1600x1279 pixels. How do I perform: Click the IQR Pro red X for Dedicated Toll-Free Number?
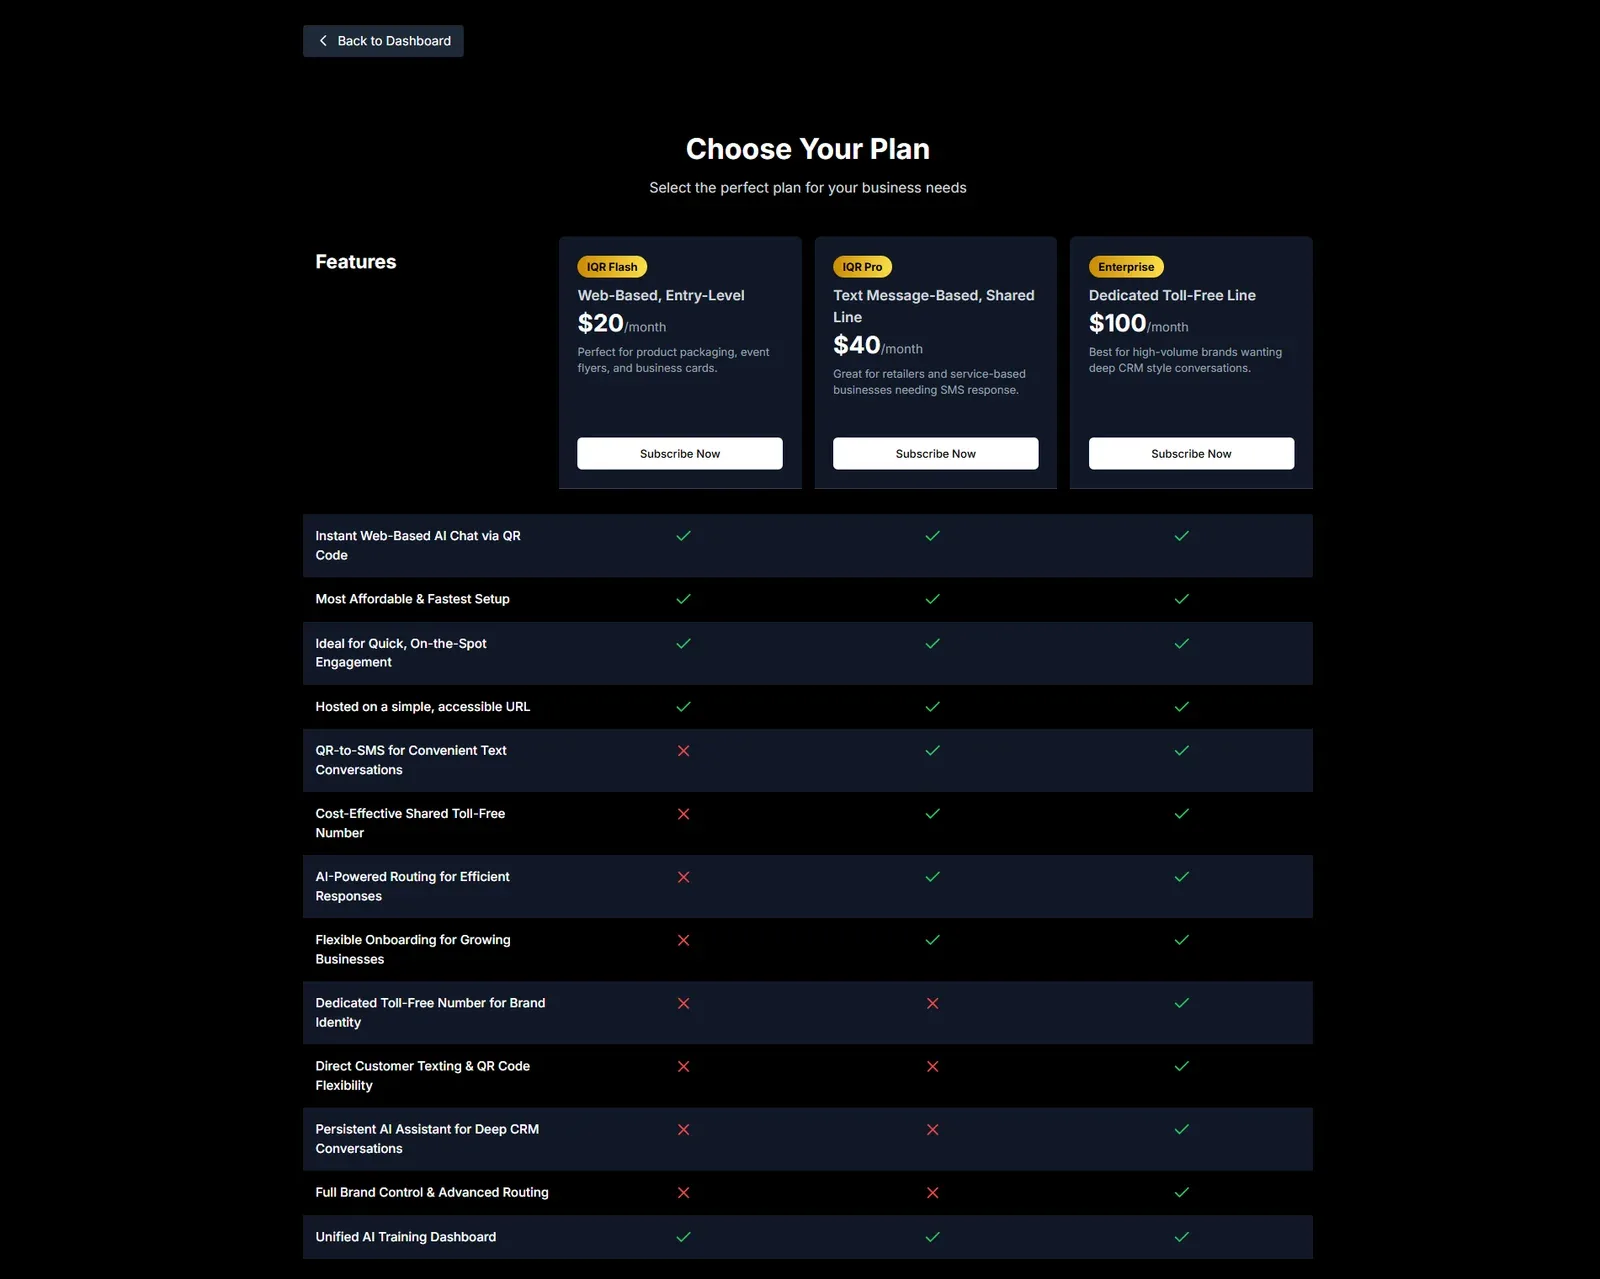click(x=932, y=1002)
